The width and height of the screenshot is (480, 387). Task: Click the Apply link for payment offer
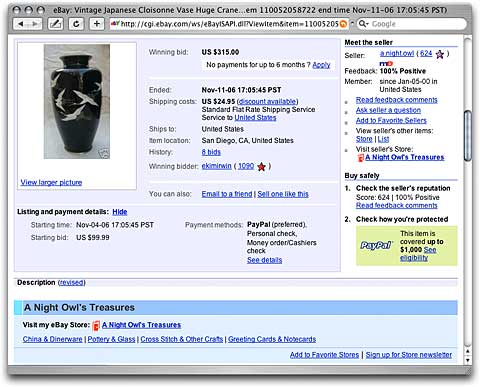[321, 65]
